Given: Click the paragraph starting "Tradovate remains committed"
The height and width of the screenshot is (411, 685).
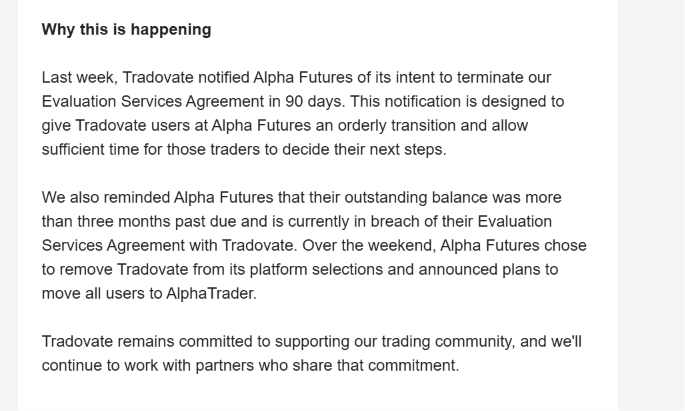Looking at the screenshot, I should tap(311, 353).
